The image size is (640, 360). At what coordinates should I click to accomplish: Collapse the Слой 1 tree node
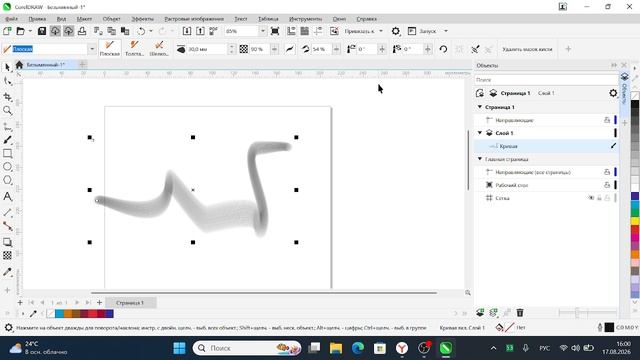point(480,133)
